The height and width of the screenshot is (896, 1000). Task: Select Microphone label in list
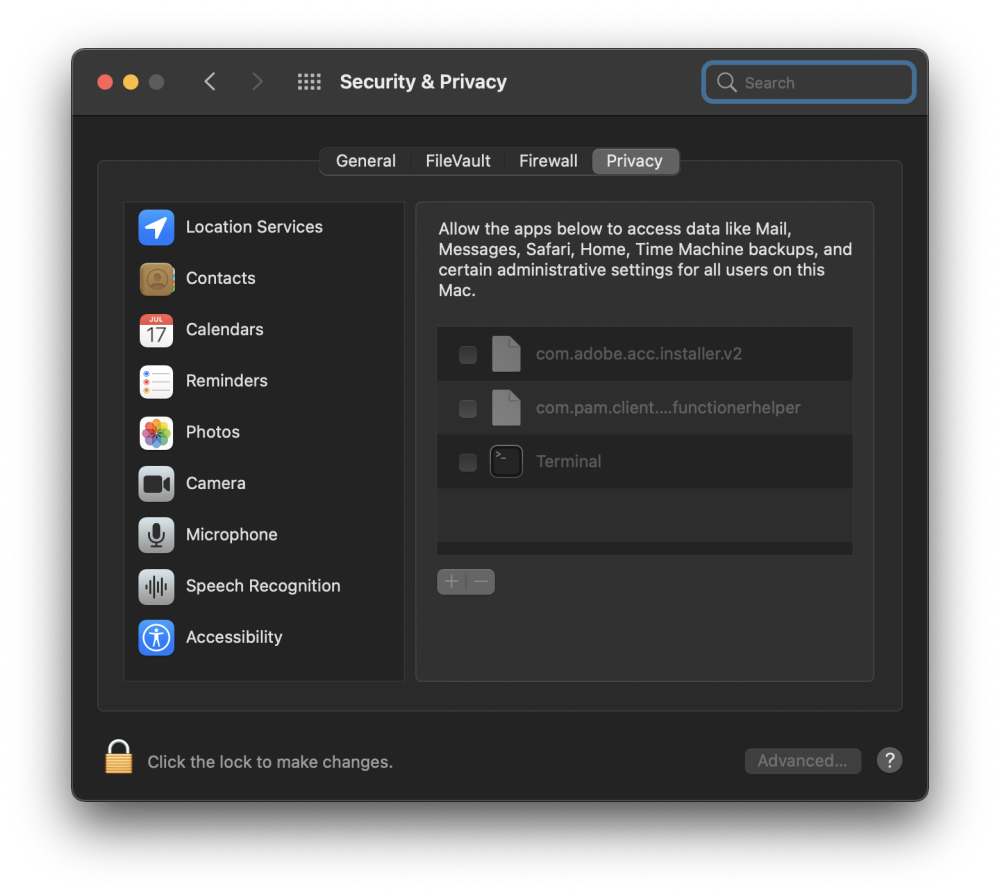click(x=232, y=535)
